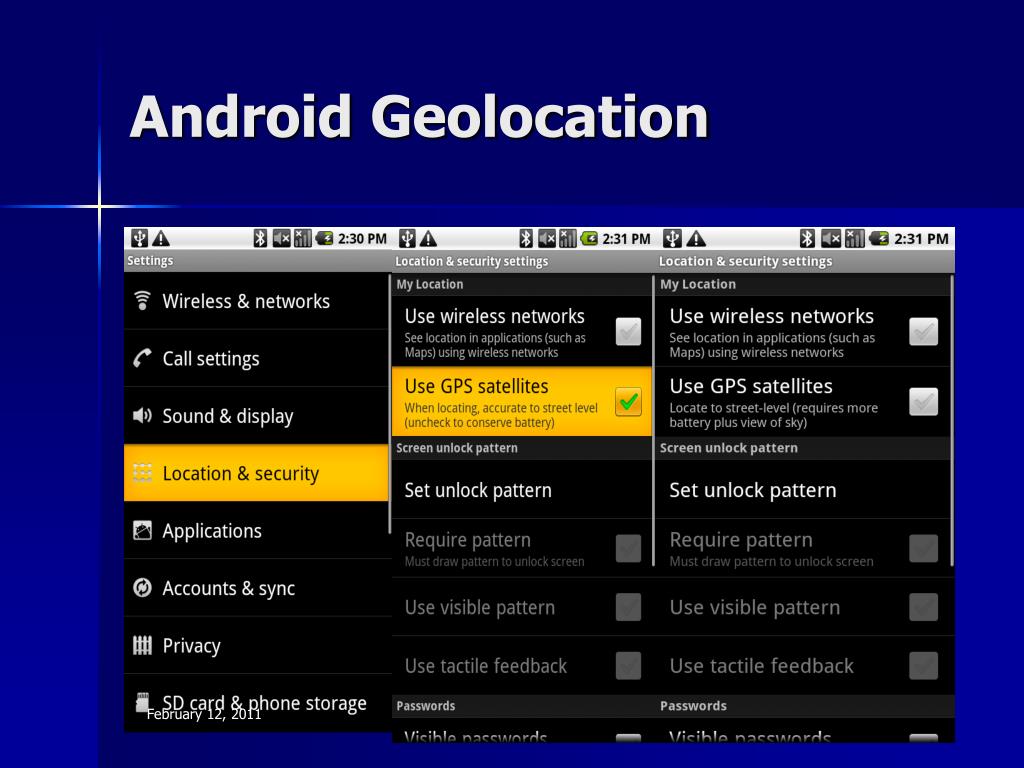Tap warning triangle in right screen status bar
The height and width of the screenshot is (768, 1024).
pyautogui.click(x=696, y=238)
